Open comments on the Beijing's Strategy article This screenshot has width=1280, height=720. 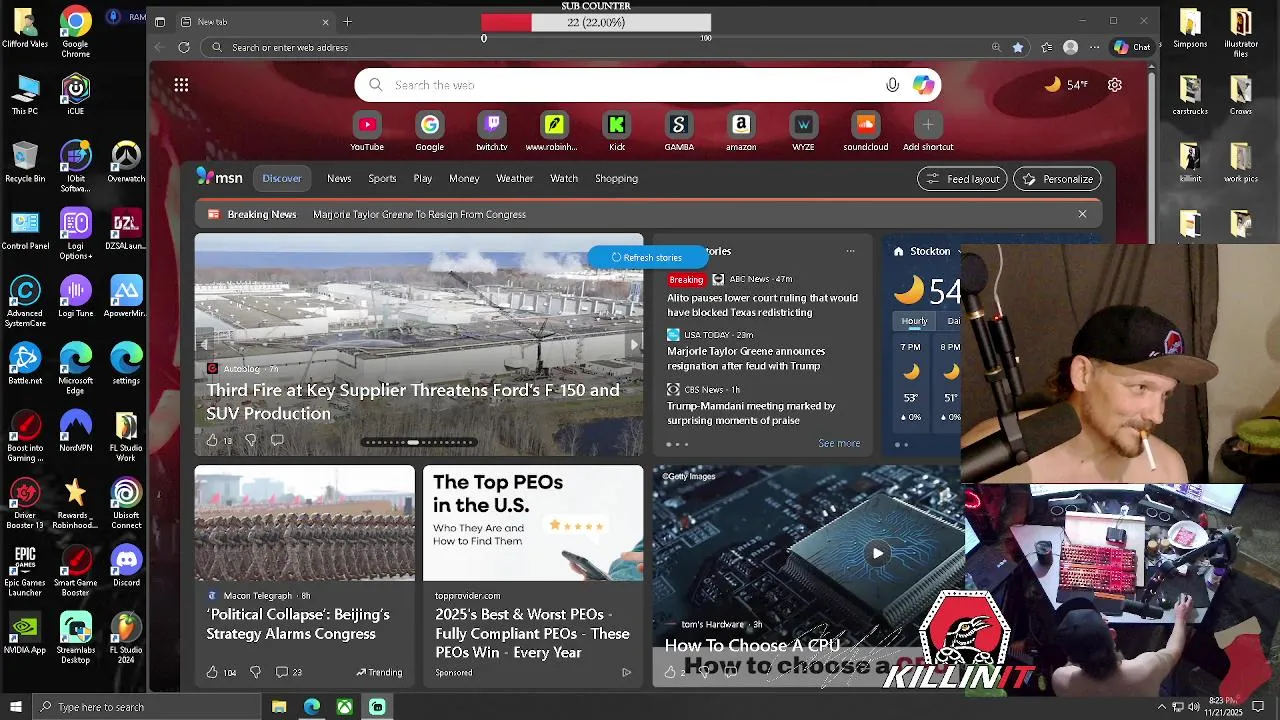288,672
